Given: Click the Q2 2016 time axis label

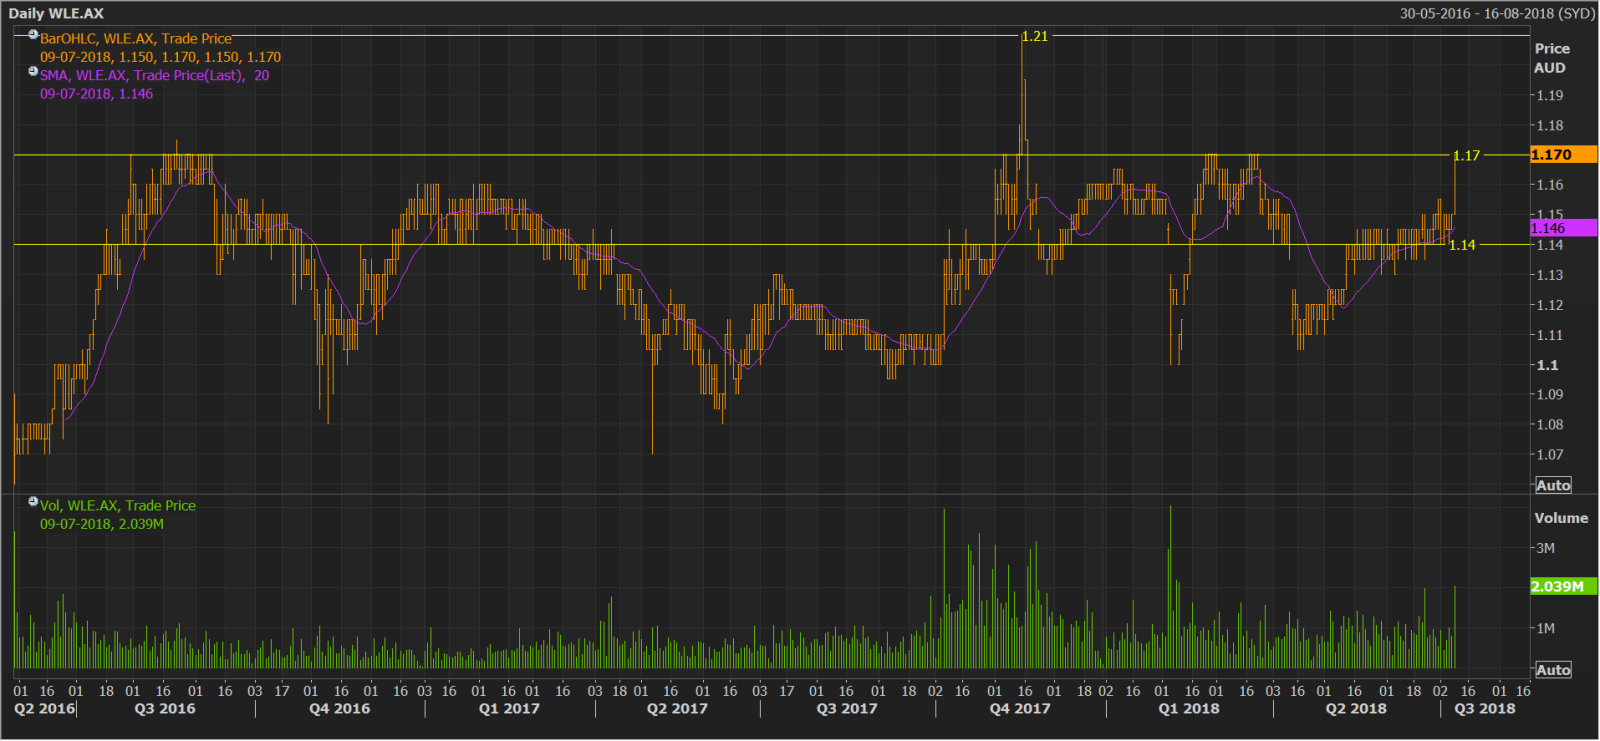Looking at the screenshot, I should click(x=44, y=708).
